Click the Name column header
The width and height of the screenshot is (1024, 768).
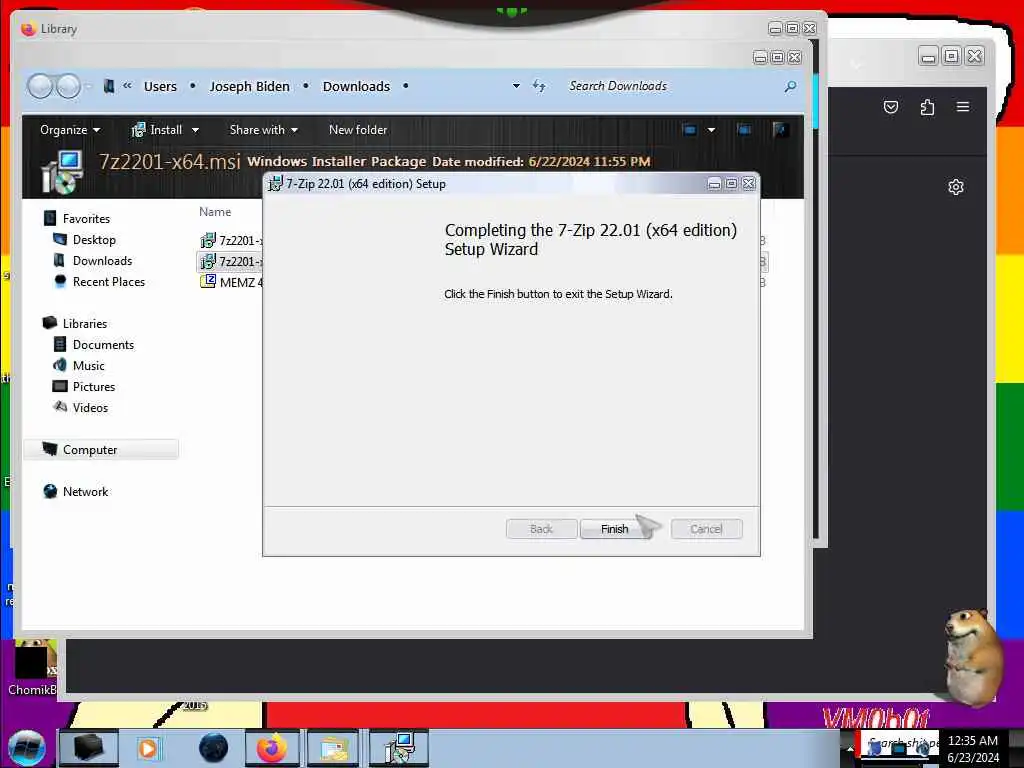coord(215,212)
